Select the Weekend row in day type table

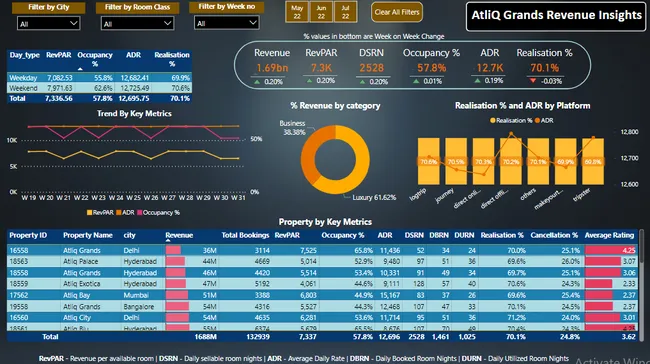[99, 88]
